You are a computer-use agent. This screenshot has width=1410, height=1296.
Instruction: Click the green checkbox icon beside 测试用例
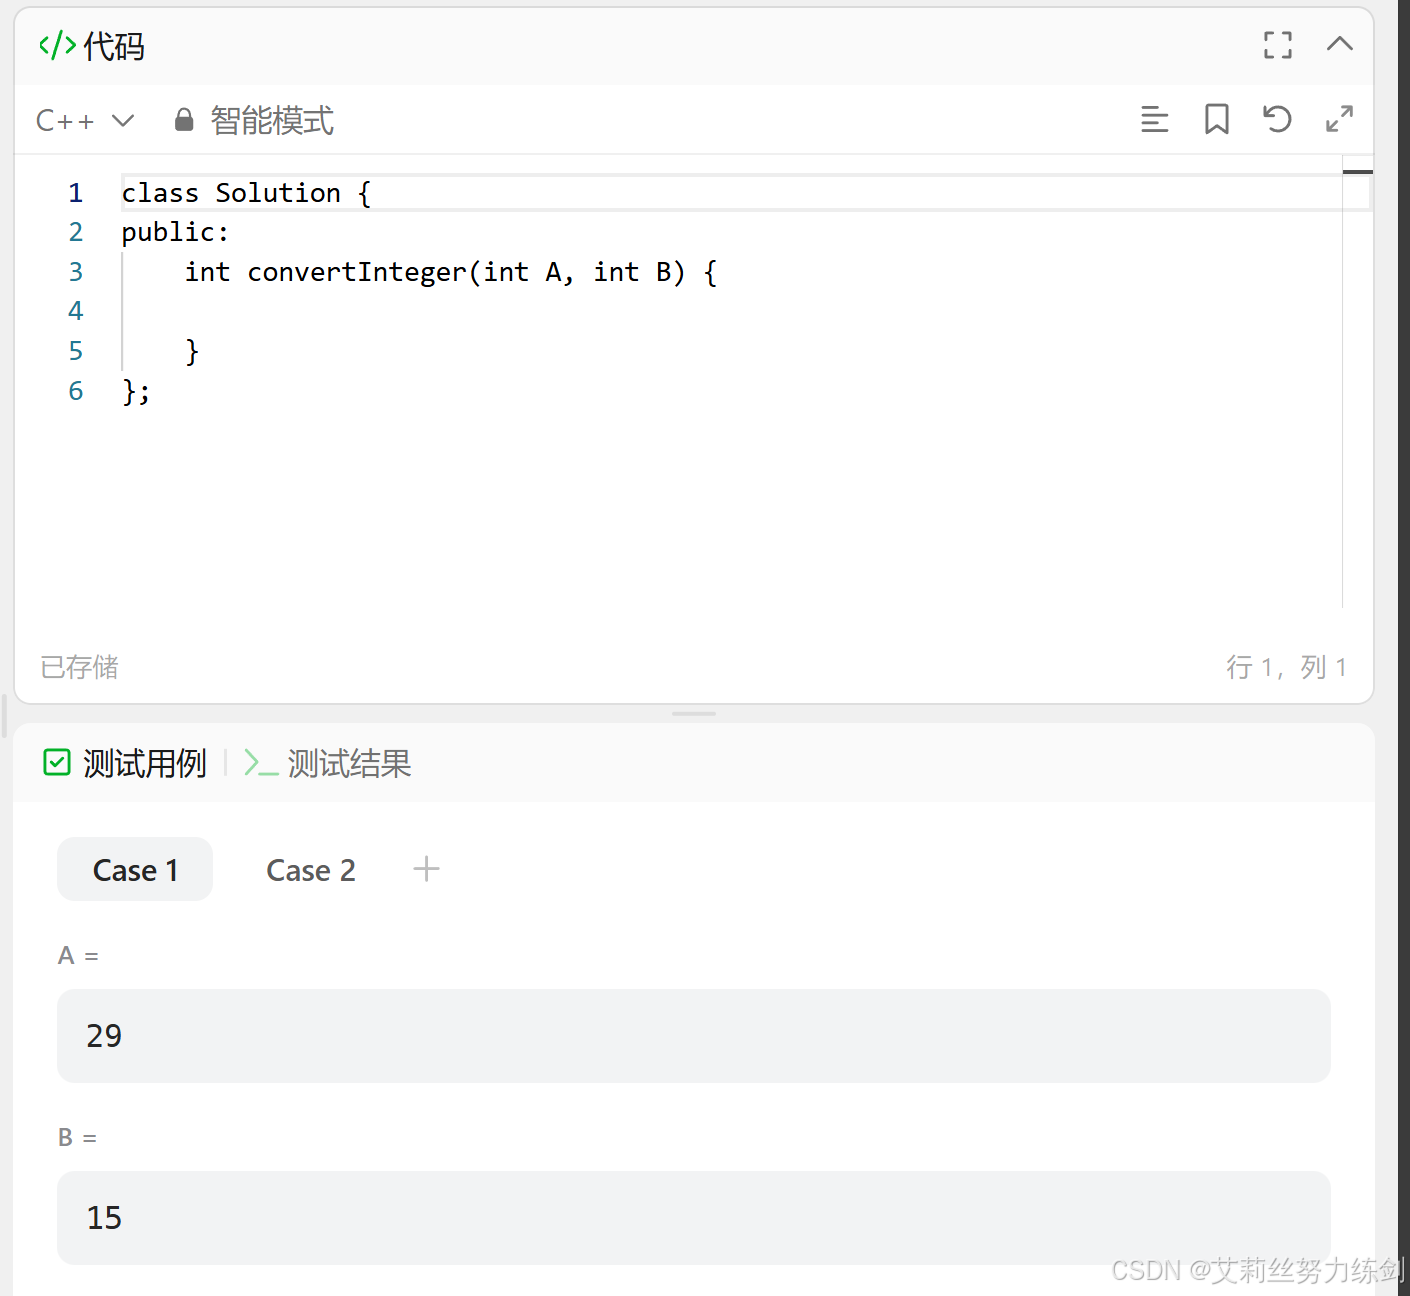pyautogui.click(x=57, y=762)
